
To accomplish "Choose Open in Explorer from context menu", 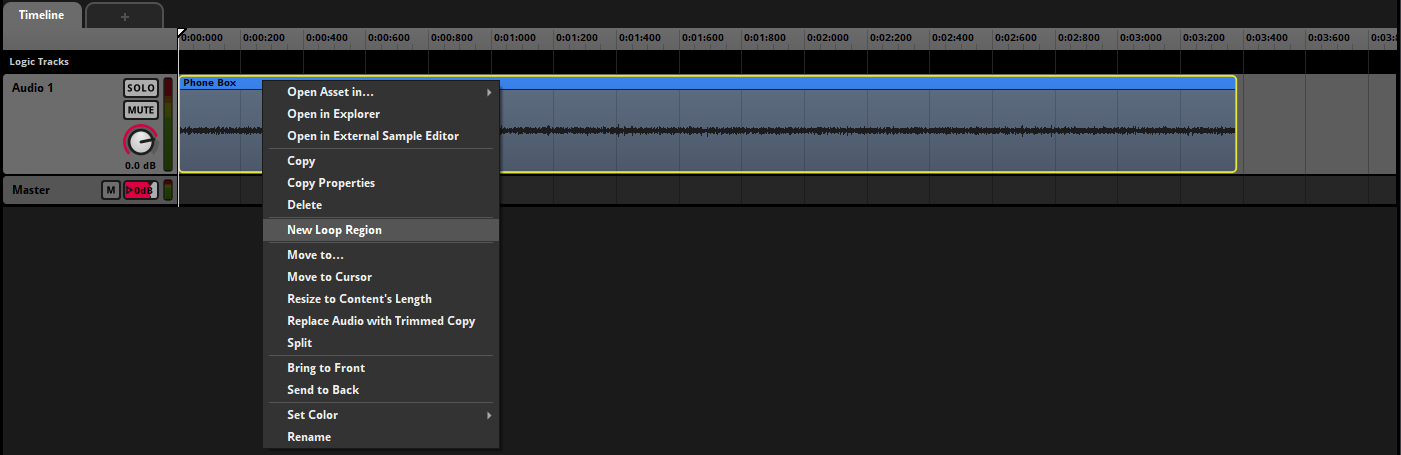I will 380,114.
